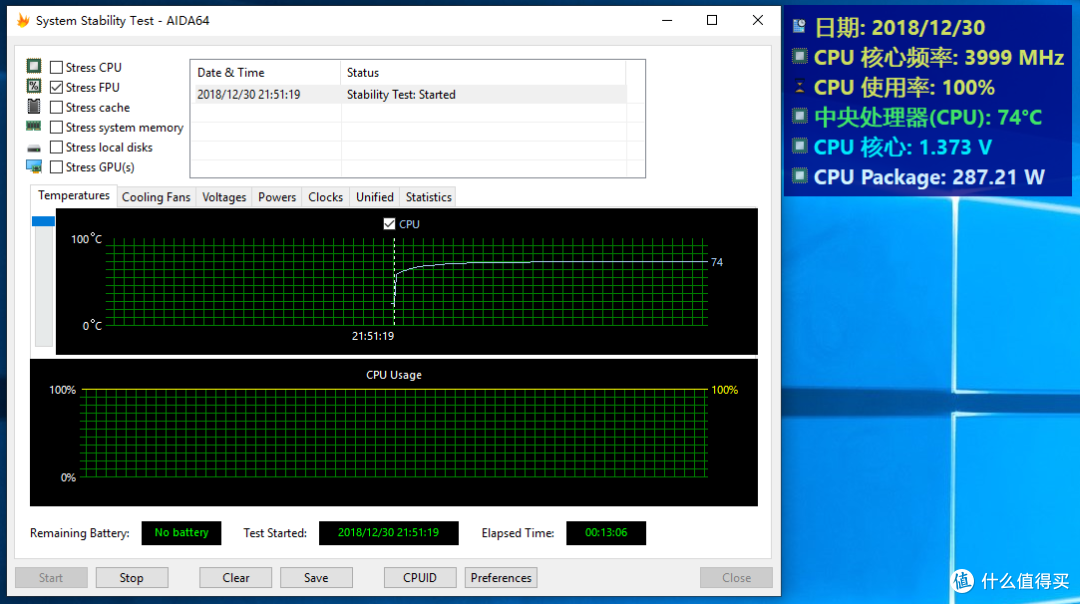Enable the Stress cache checkbox
Viewport: 1080px width, 604px height.
point(56,107)
